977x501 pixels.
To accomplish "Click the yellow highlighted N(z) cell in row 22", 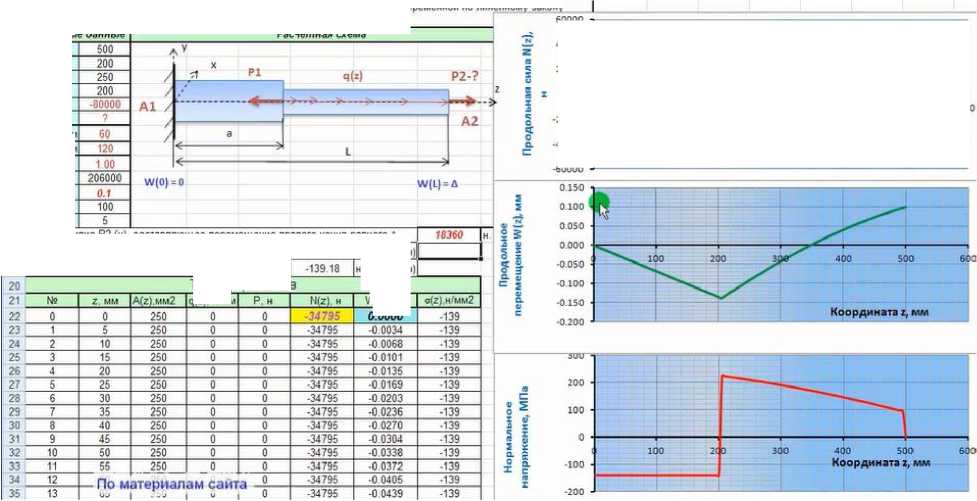I will click(322, 316).
